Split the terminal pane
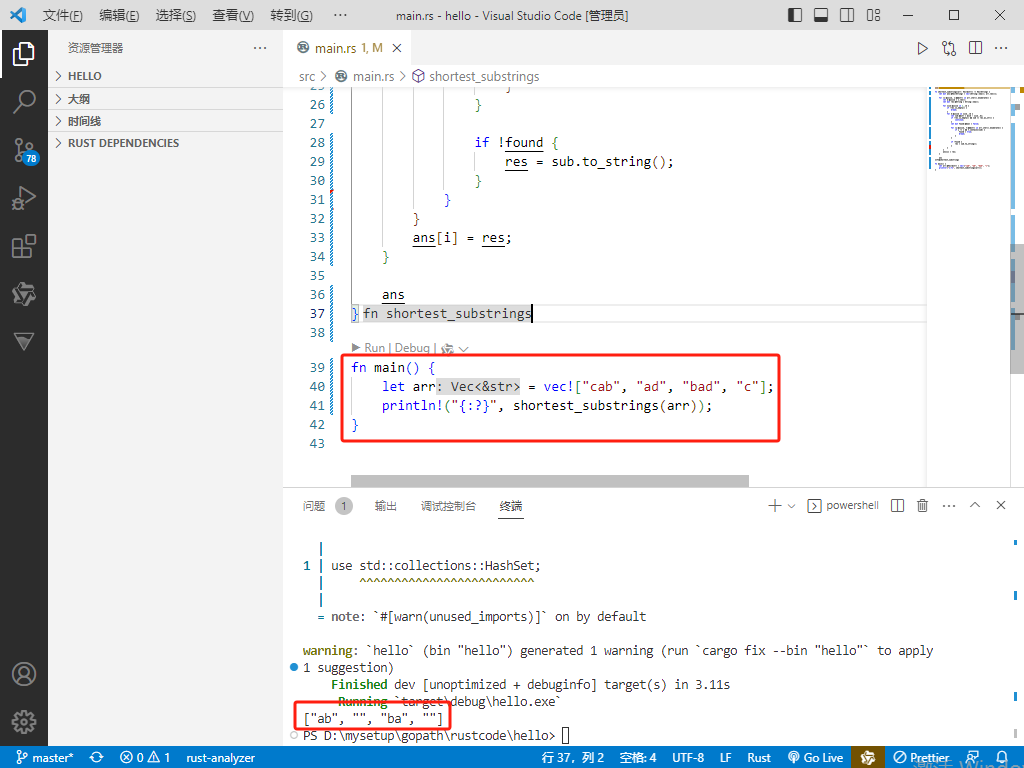The image size is (1024, 768). coord(897,505)
